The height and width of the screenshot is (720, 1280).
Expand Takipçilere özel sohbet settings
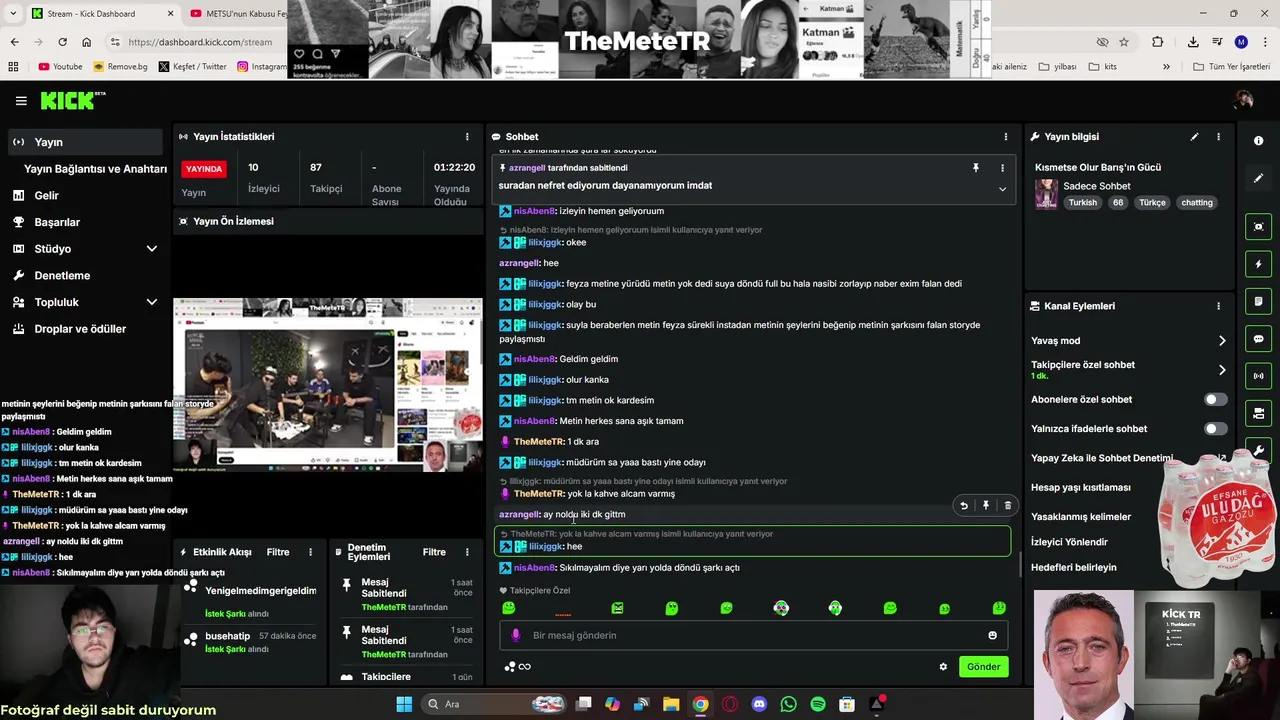point(1222,370)
